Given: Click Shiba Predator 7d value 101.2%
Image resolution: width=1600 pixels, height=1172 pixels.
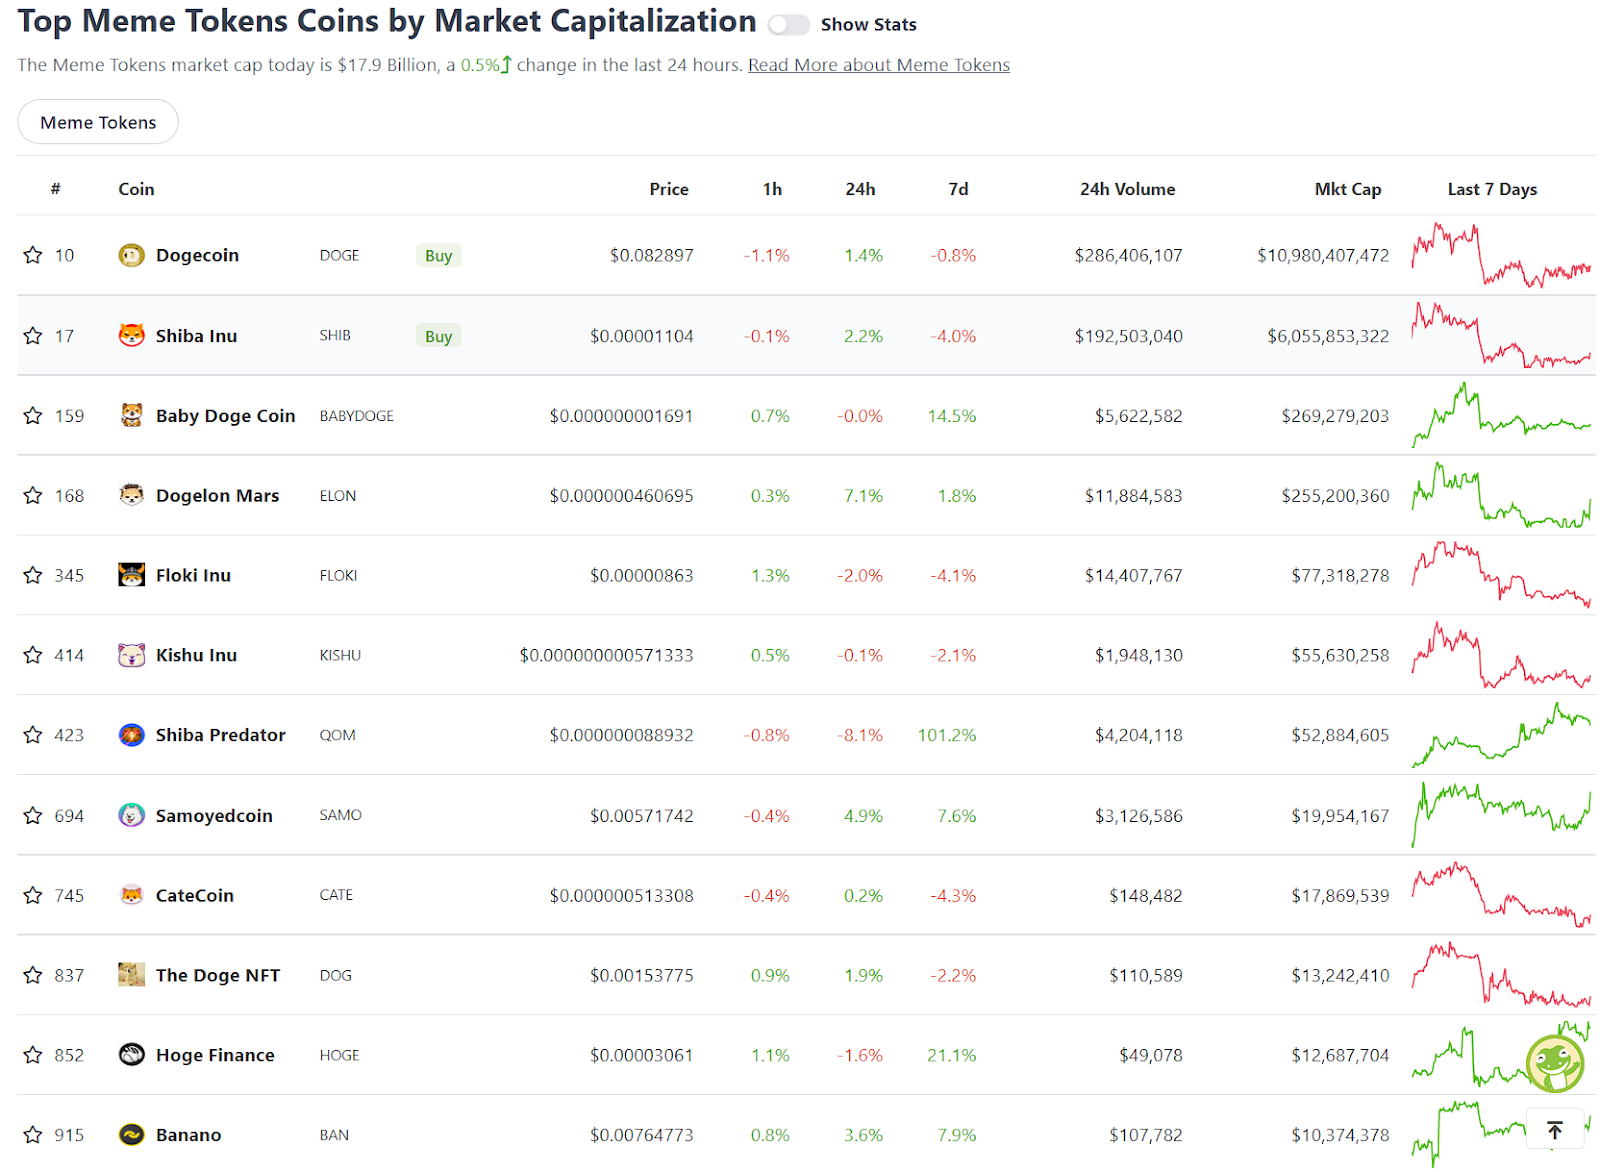Looking at the screenshot, I should click(947, 735).
